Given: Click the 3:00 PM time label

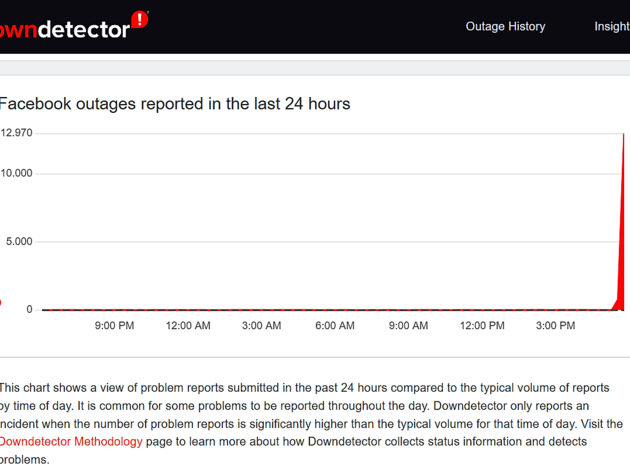Looking at the screenshot, I should 555,326.
